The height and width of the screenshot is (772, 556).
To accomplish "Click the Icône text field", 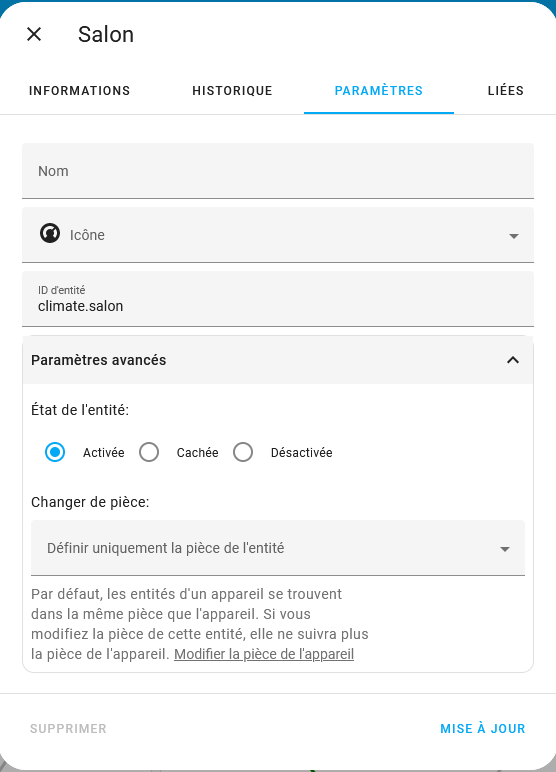I will click(x=278, y=235).
